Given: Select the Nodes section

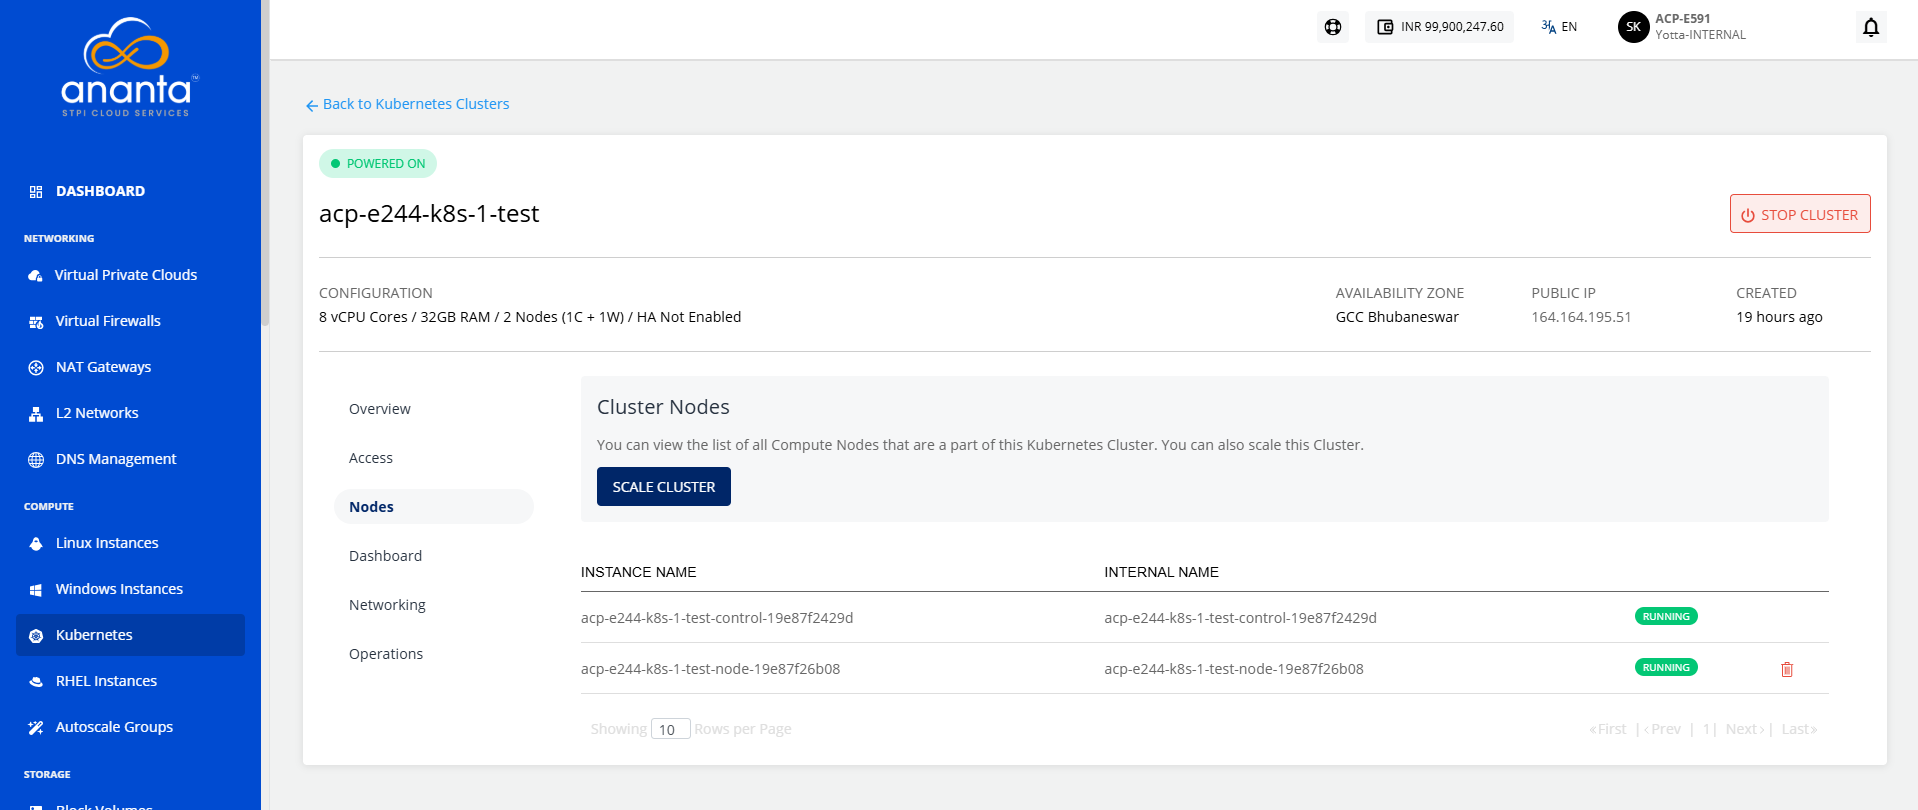Looking at the screenshot, I should [434, 507].
